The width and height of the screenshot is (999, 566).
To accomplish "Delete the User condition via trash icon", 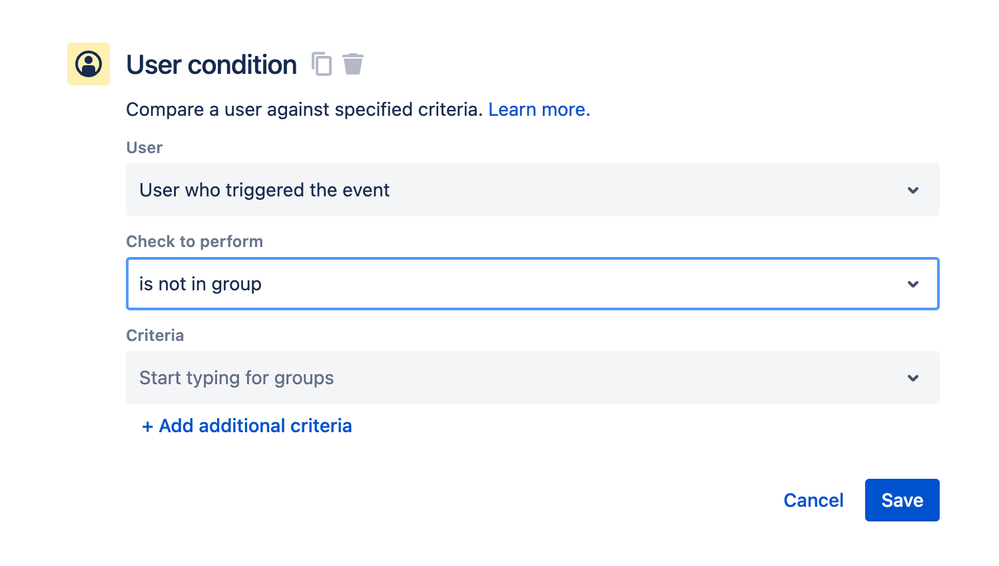I will [353, 64].
